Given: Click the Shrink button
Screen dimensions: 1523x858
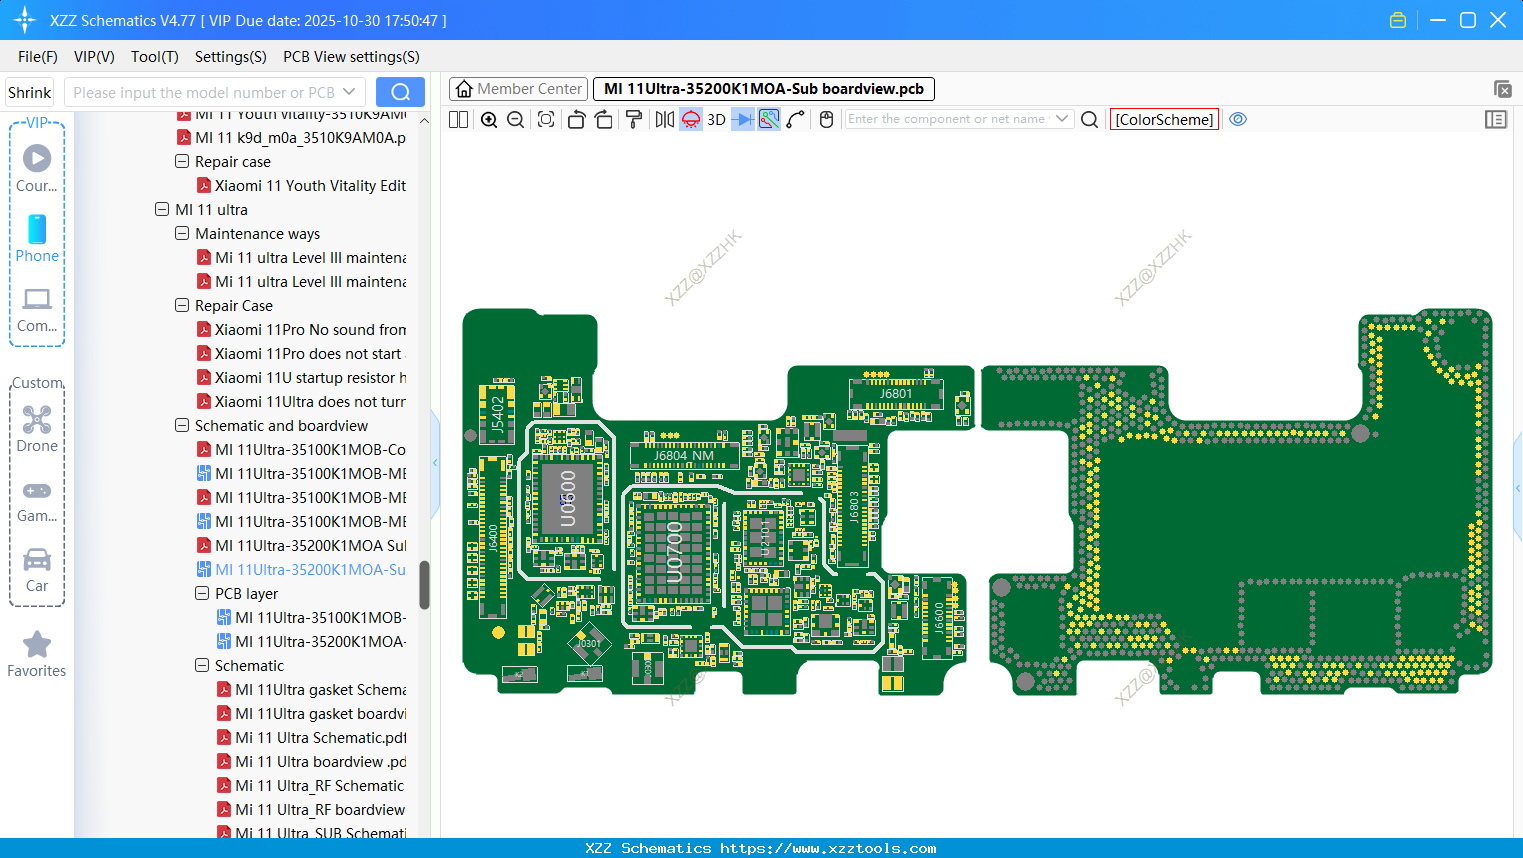Looking at the screenshot, I should [x=29, y=91].
